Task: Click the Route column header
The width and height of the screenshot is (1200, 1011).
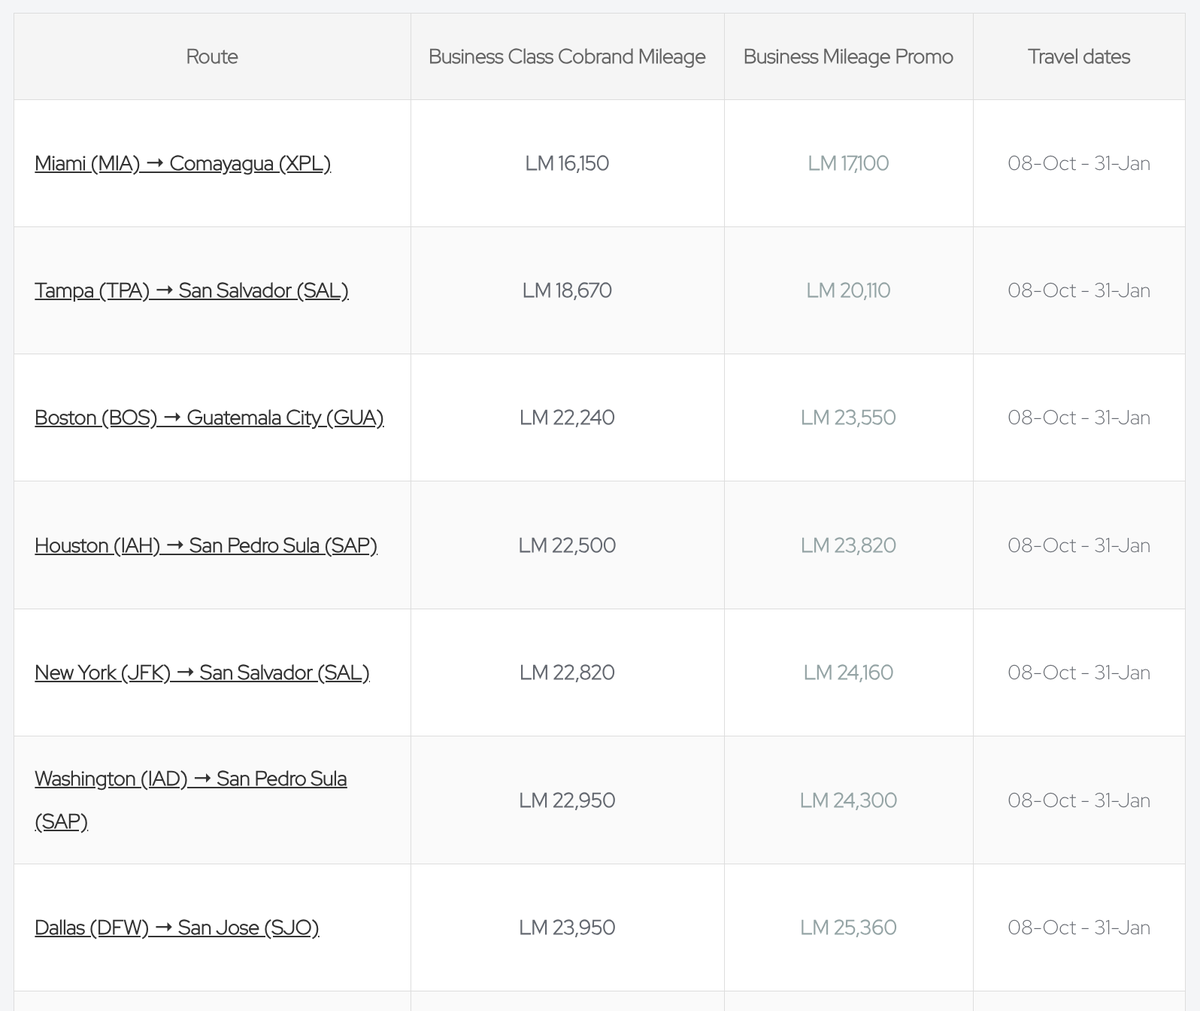Action: [x=212, y=57]
